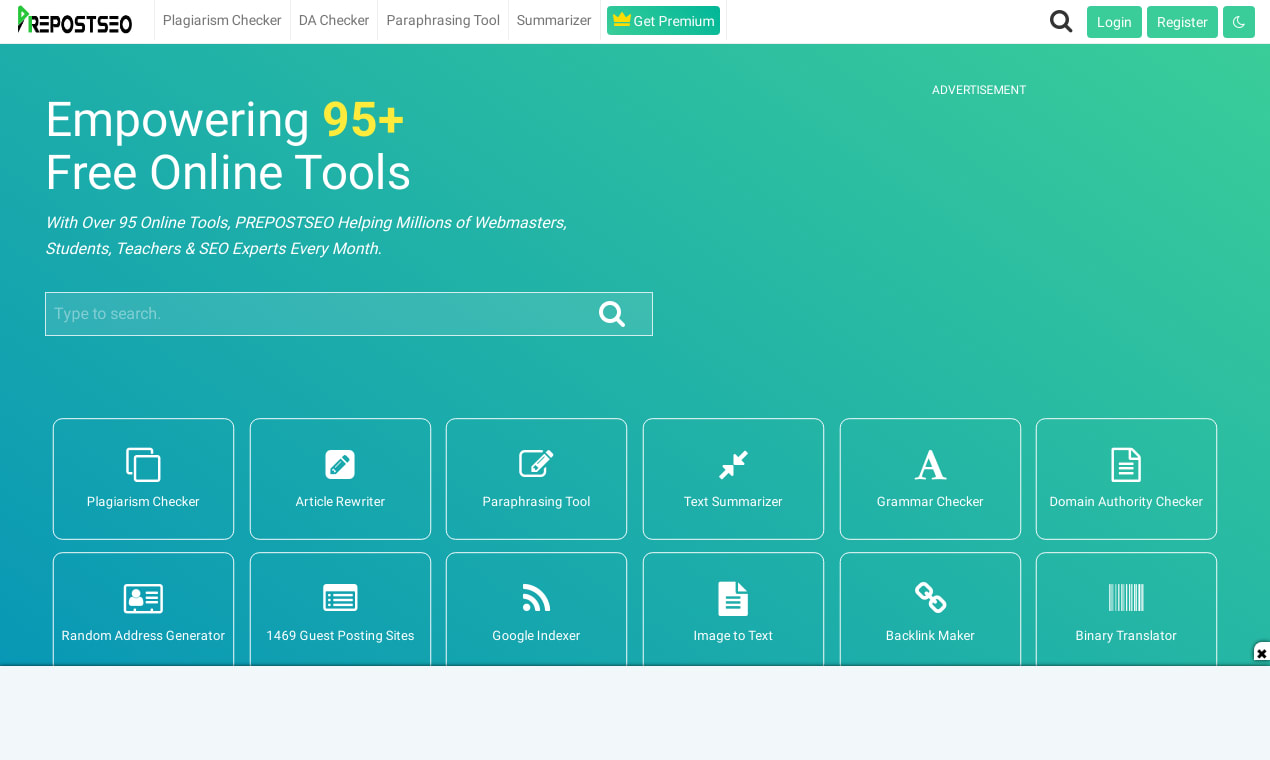
Task: Select the Paraphrasing Tool edit icon
Action: [536, 464]
